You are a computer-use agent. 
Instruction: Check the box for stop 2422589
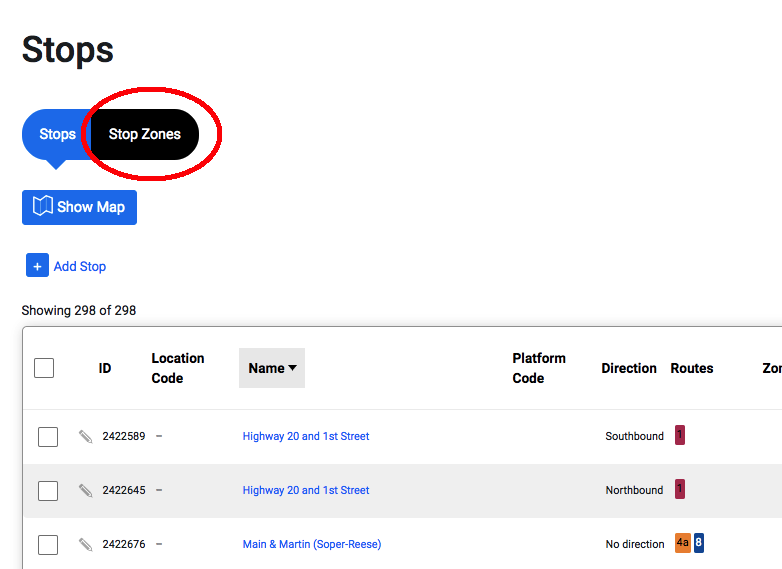(x=48, y=437)
